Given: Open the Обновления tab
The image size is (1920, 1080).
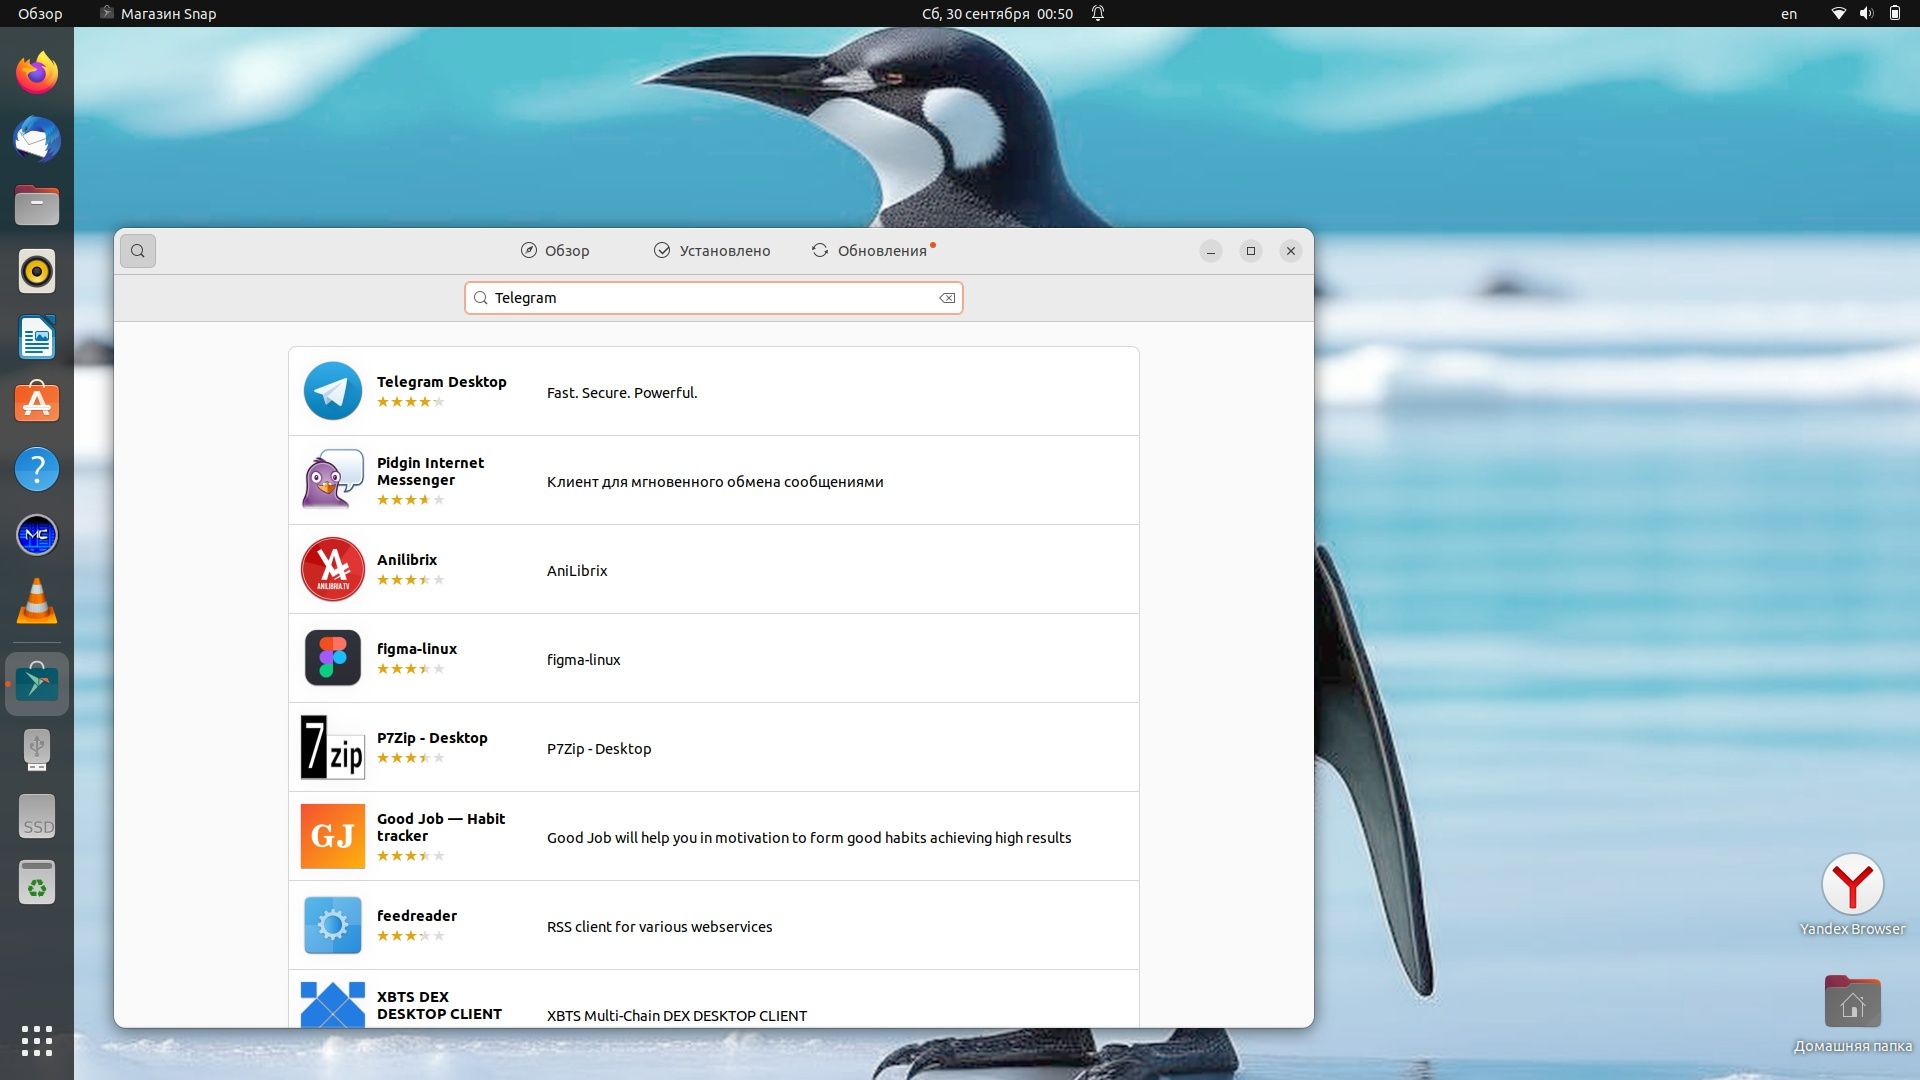Looking at the screenshot, I should pos(872,251).
